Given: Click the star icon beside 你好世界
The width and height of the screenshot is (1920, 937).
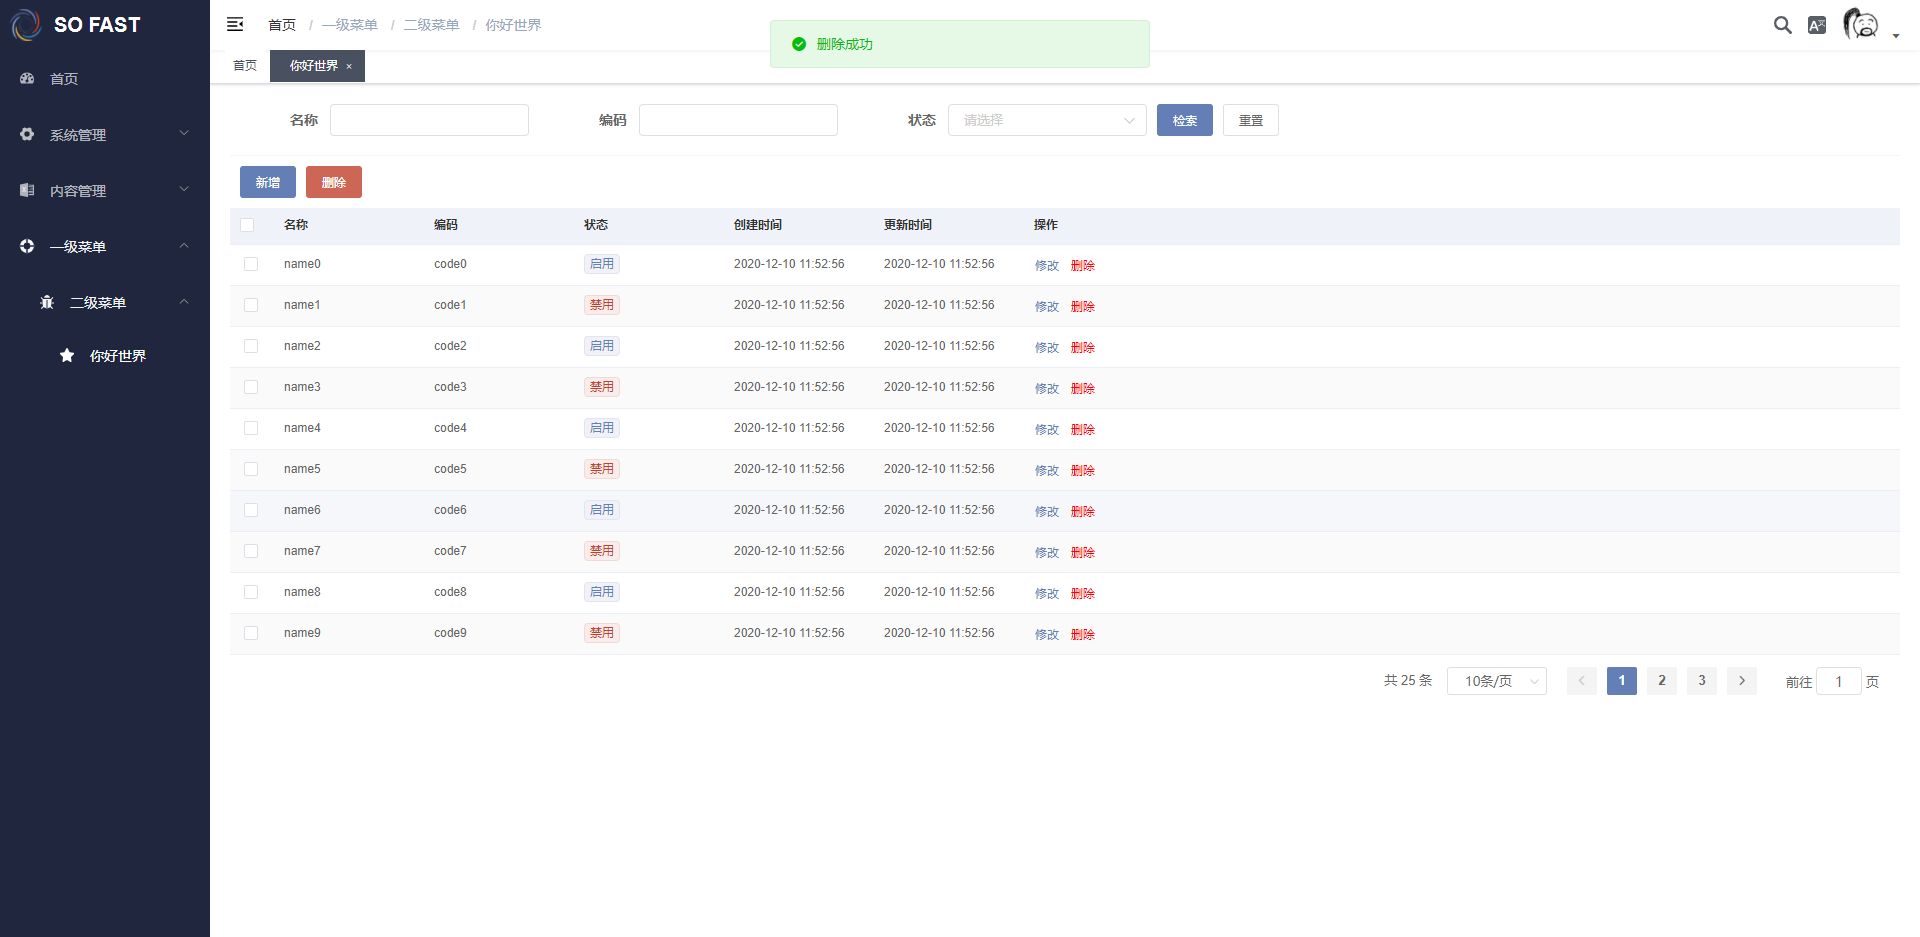Looking at the screenshot, I should point(67,355).
